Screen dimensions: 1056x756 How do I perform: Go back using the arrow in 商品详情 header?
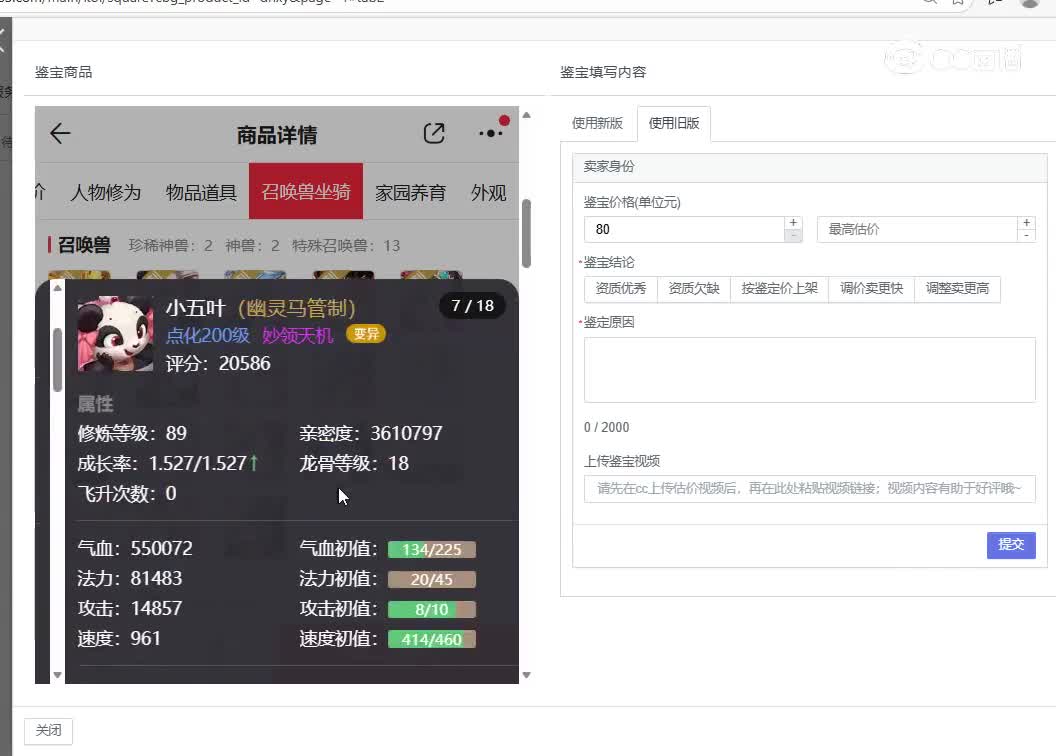(60, 133)
